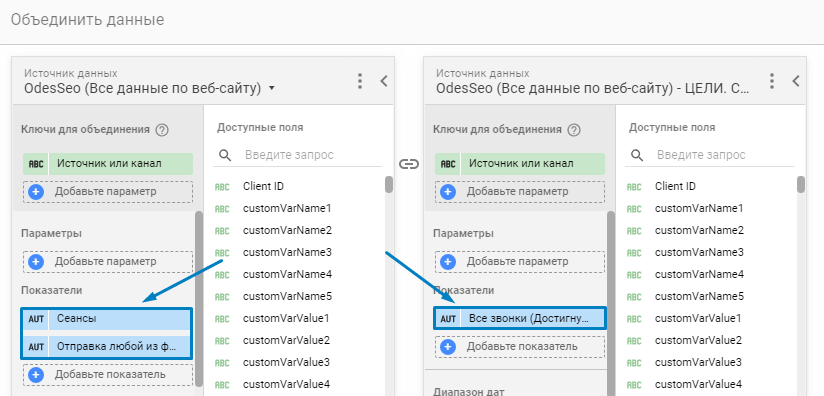824x396 pixels.
Task: Add a join key parameter in right source
Action: click(x=520, y=192)
